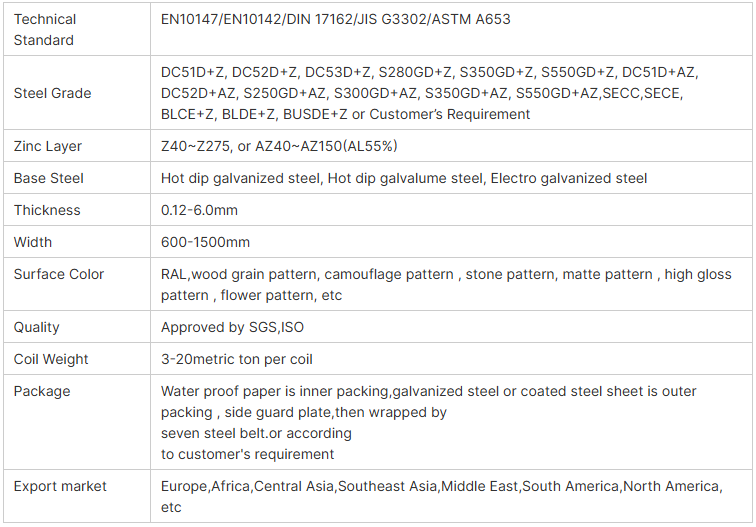
Task: Click the 3-20metric ton per coil value
Action: [x=236, y=359]
